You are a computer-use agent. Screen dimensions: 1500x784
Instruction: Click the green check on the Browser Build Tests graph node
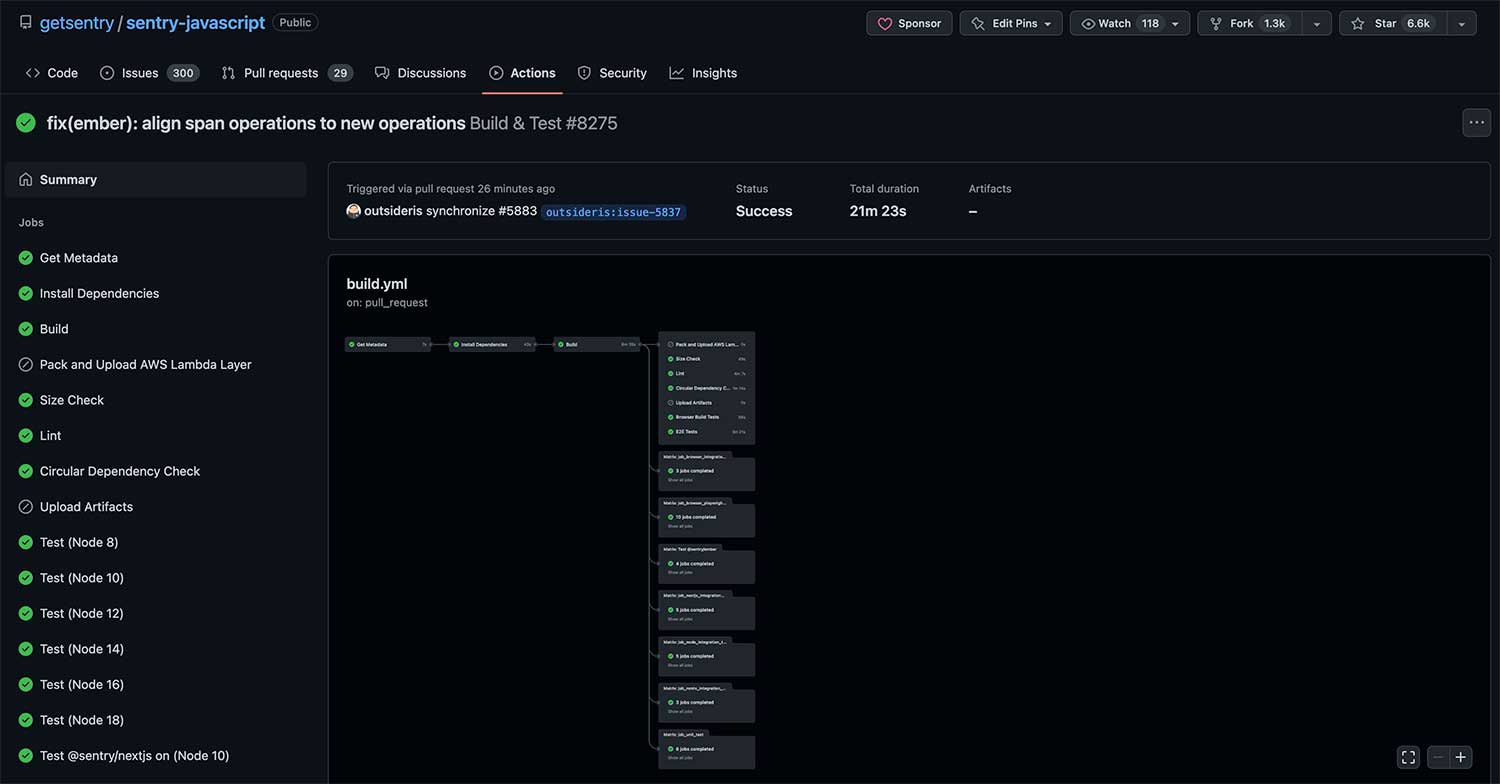(670, 417)
